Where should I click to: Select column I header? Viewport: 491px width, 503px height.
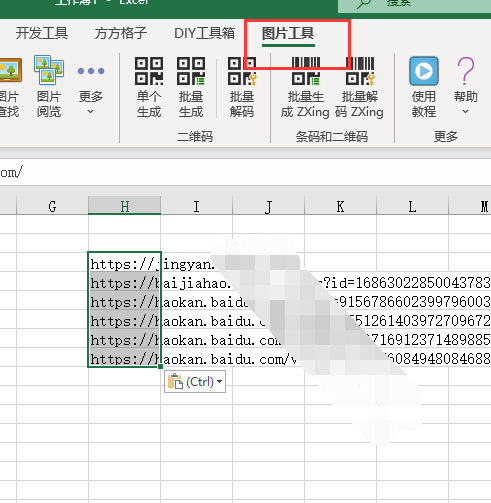coord(197,207)
